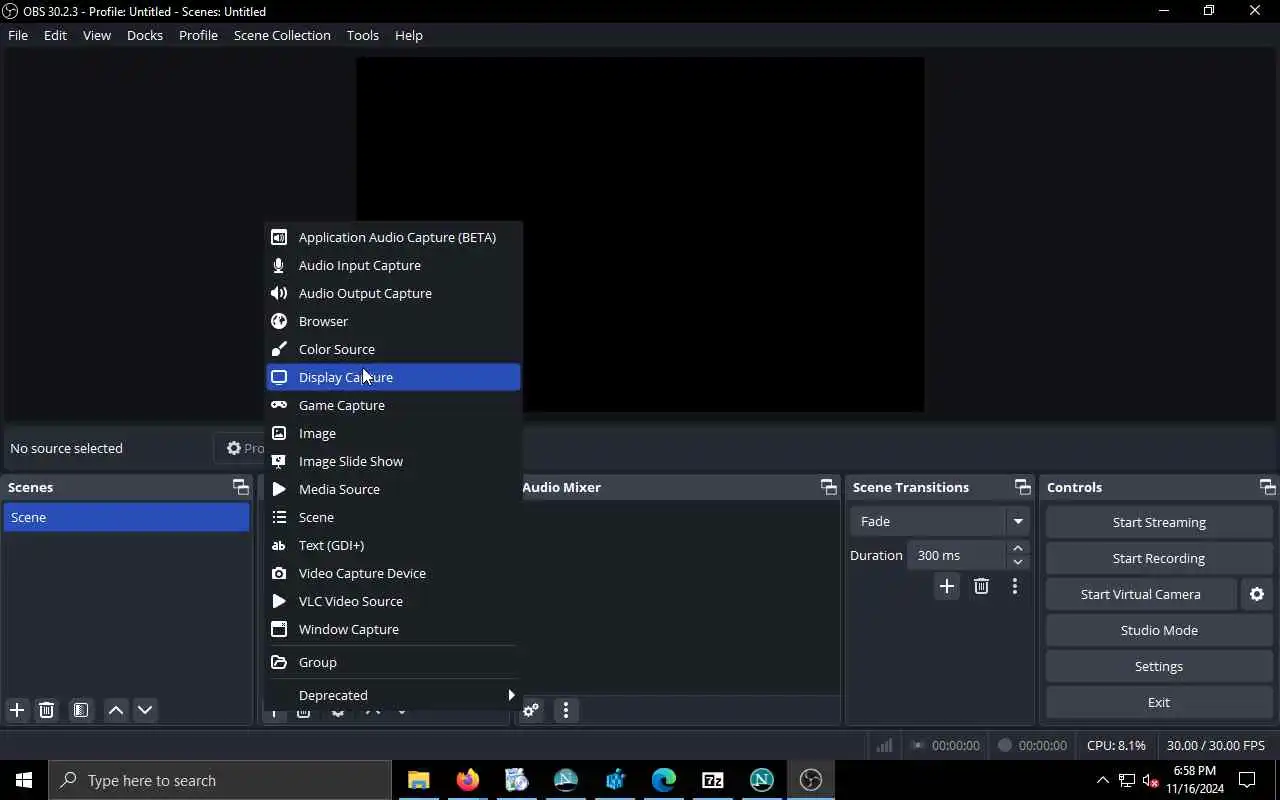The height and width of the screenshot is (800, 1280).
Task: Click Start Recording
Action: tap(1159, 558)
